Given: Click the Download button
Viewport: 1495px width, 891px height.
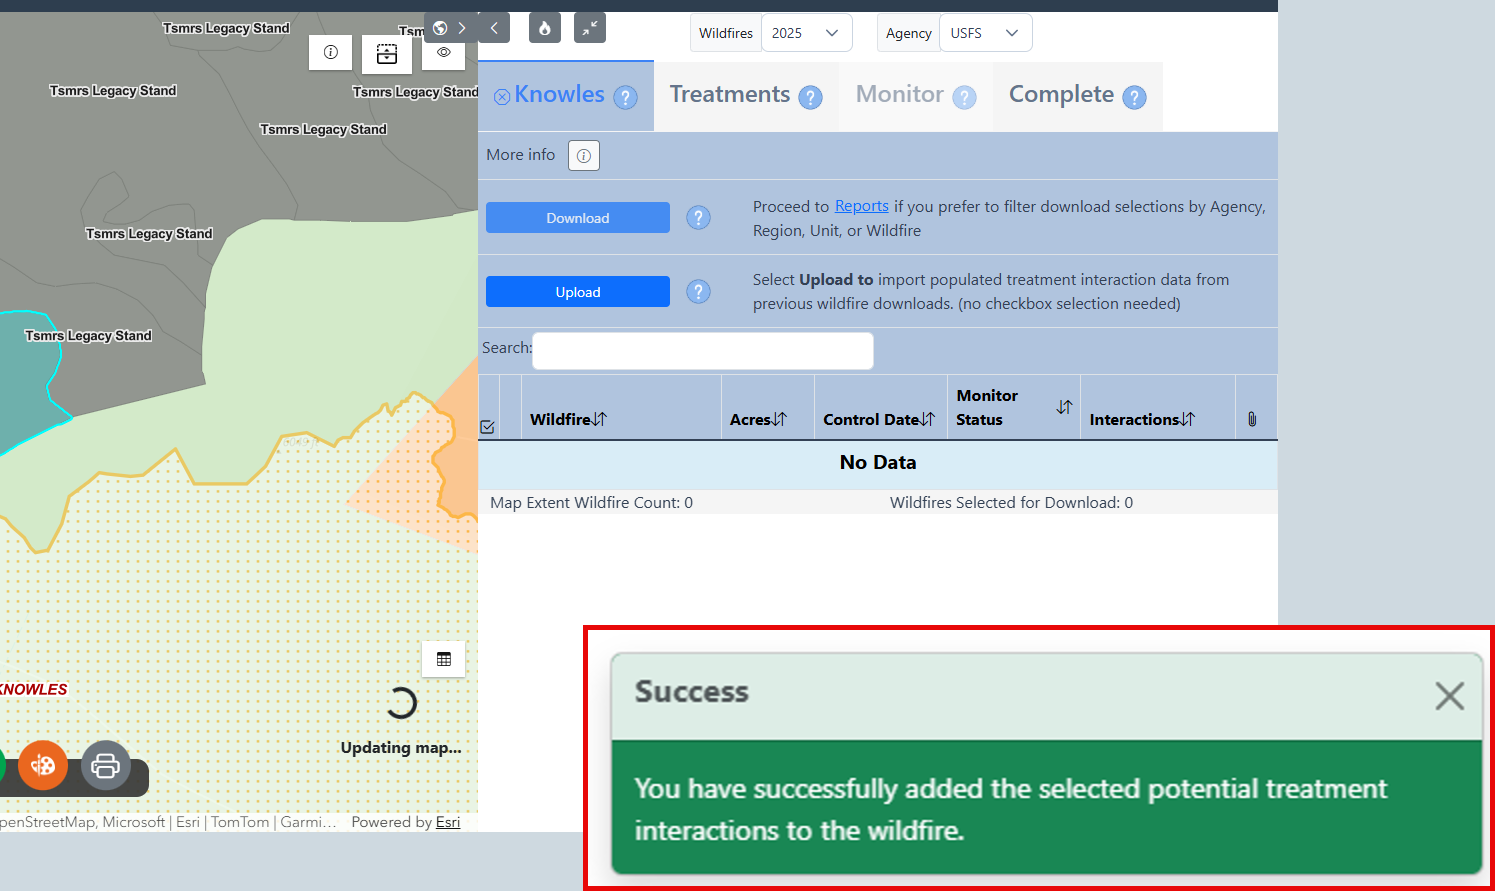Looking at the screenshot, I should [578, 218].
